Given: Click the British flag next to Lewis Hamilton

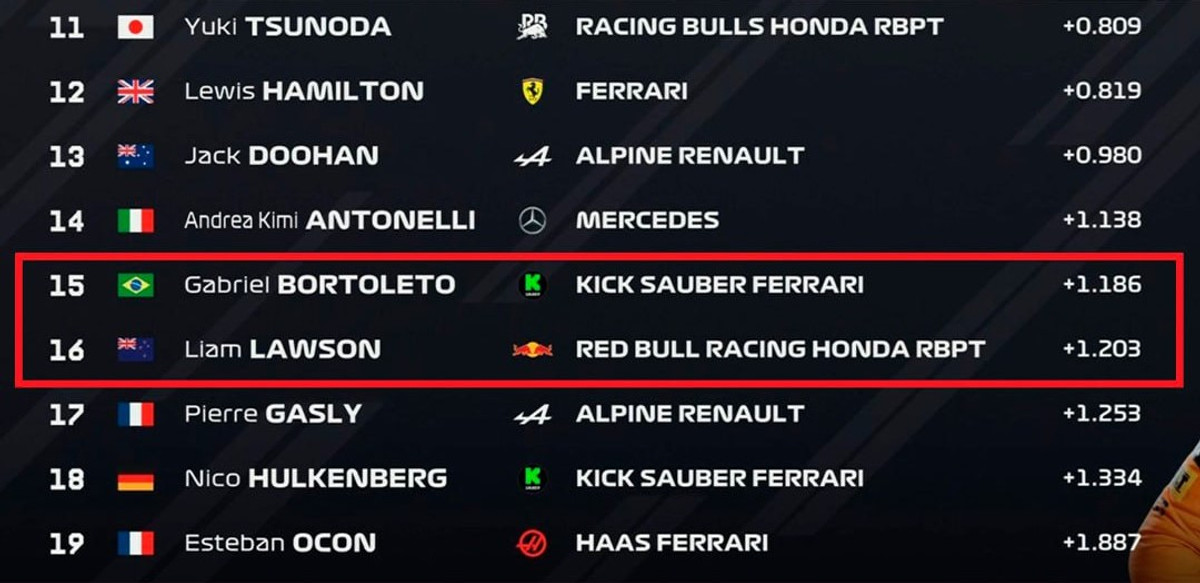Looking at the screenshot, I should (136, 92).
